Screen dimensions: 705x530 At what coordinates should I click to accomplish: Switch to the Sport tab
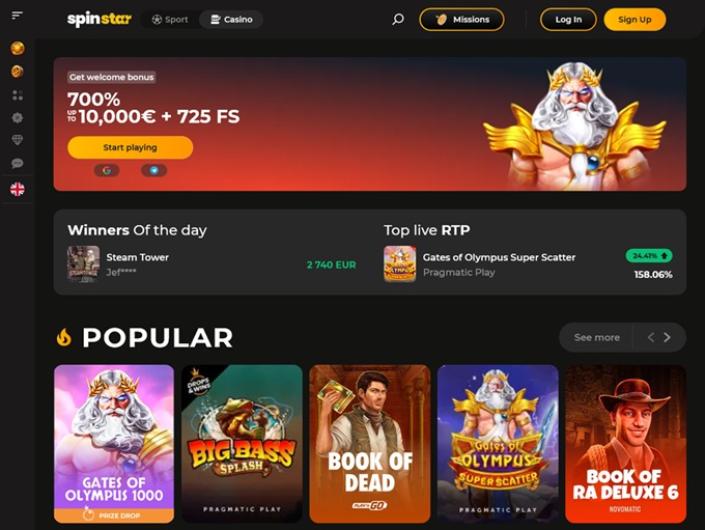click(170, 20)
